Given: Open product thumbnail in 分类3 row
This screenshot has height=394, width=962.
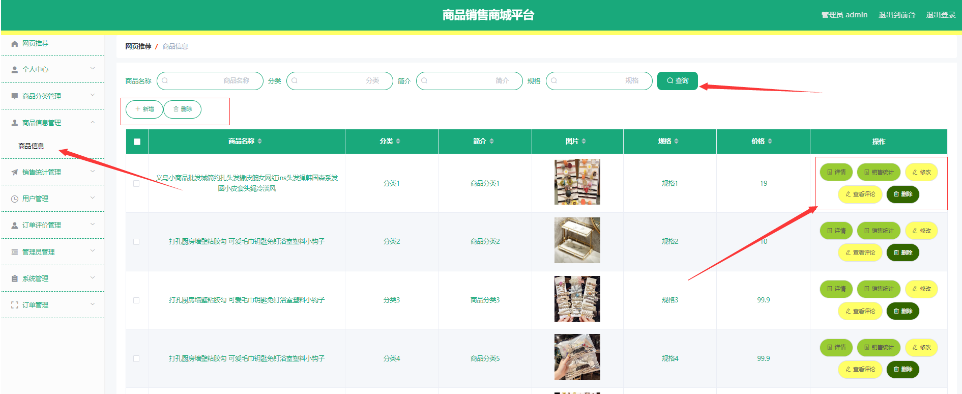Looking at the screenshot, I should coord(577,299).
